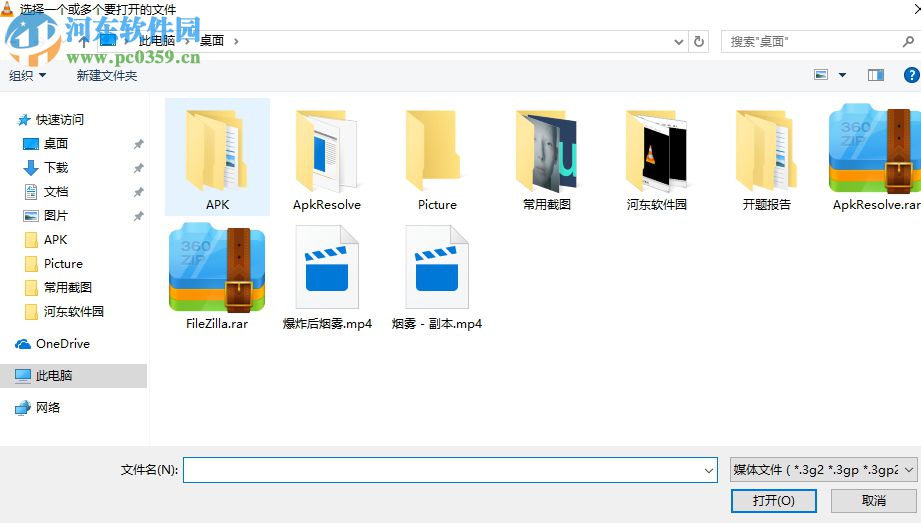Expand the chevron after 桌面 in breadcrumb

[236, 41]
